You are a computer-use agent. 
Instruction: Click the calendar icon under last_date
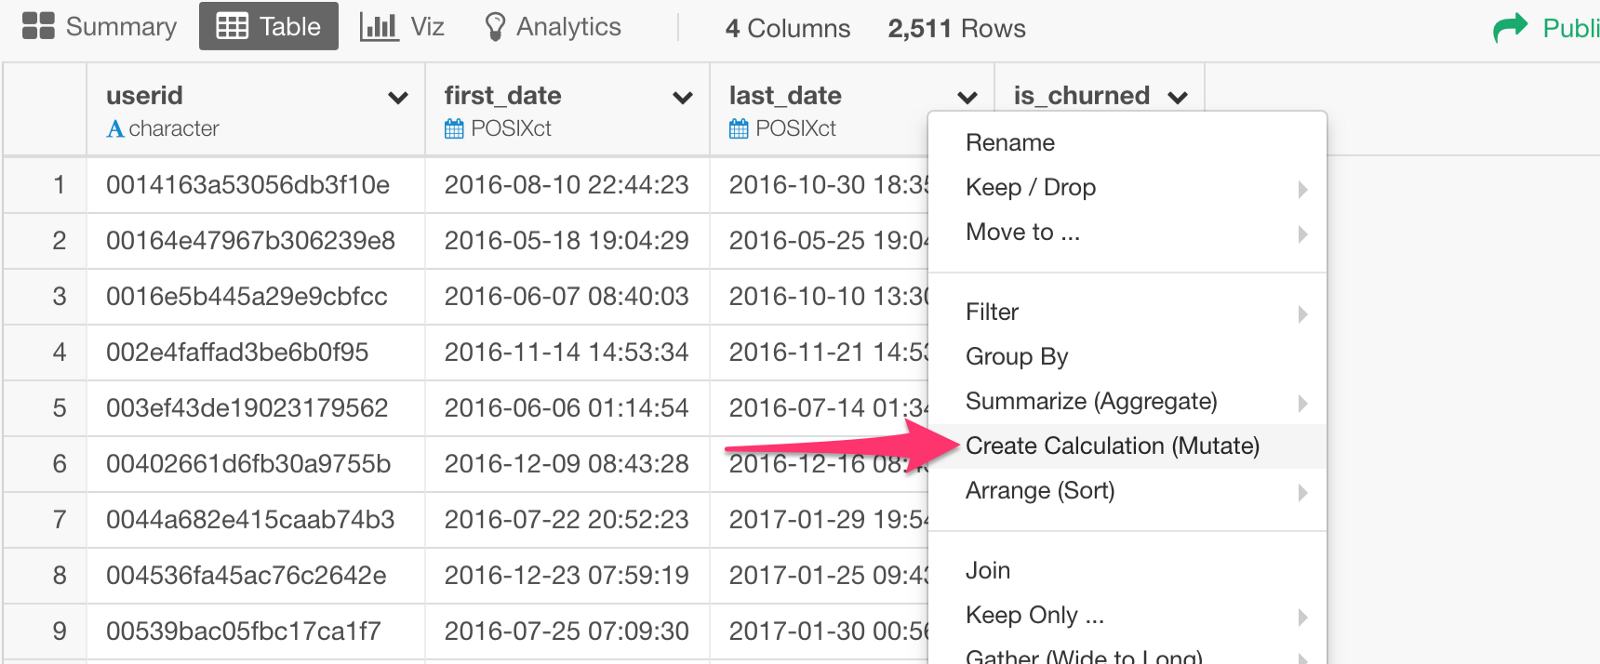pos(739,129)
